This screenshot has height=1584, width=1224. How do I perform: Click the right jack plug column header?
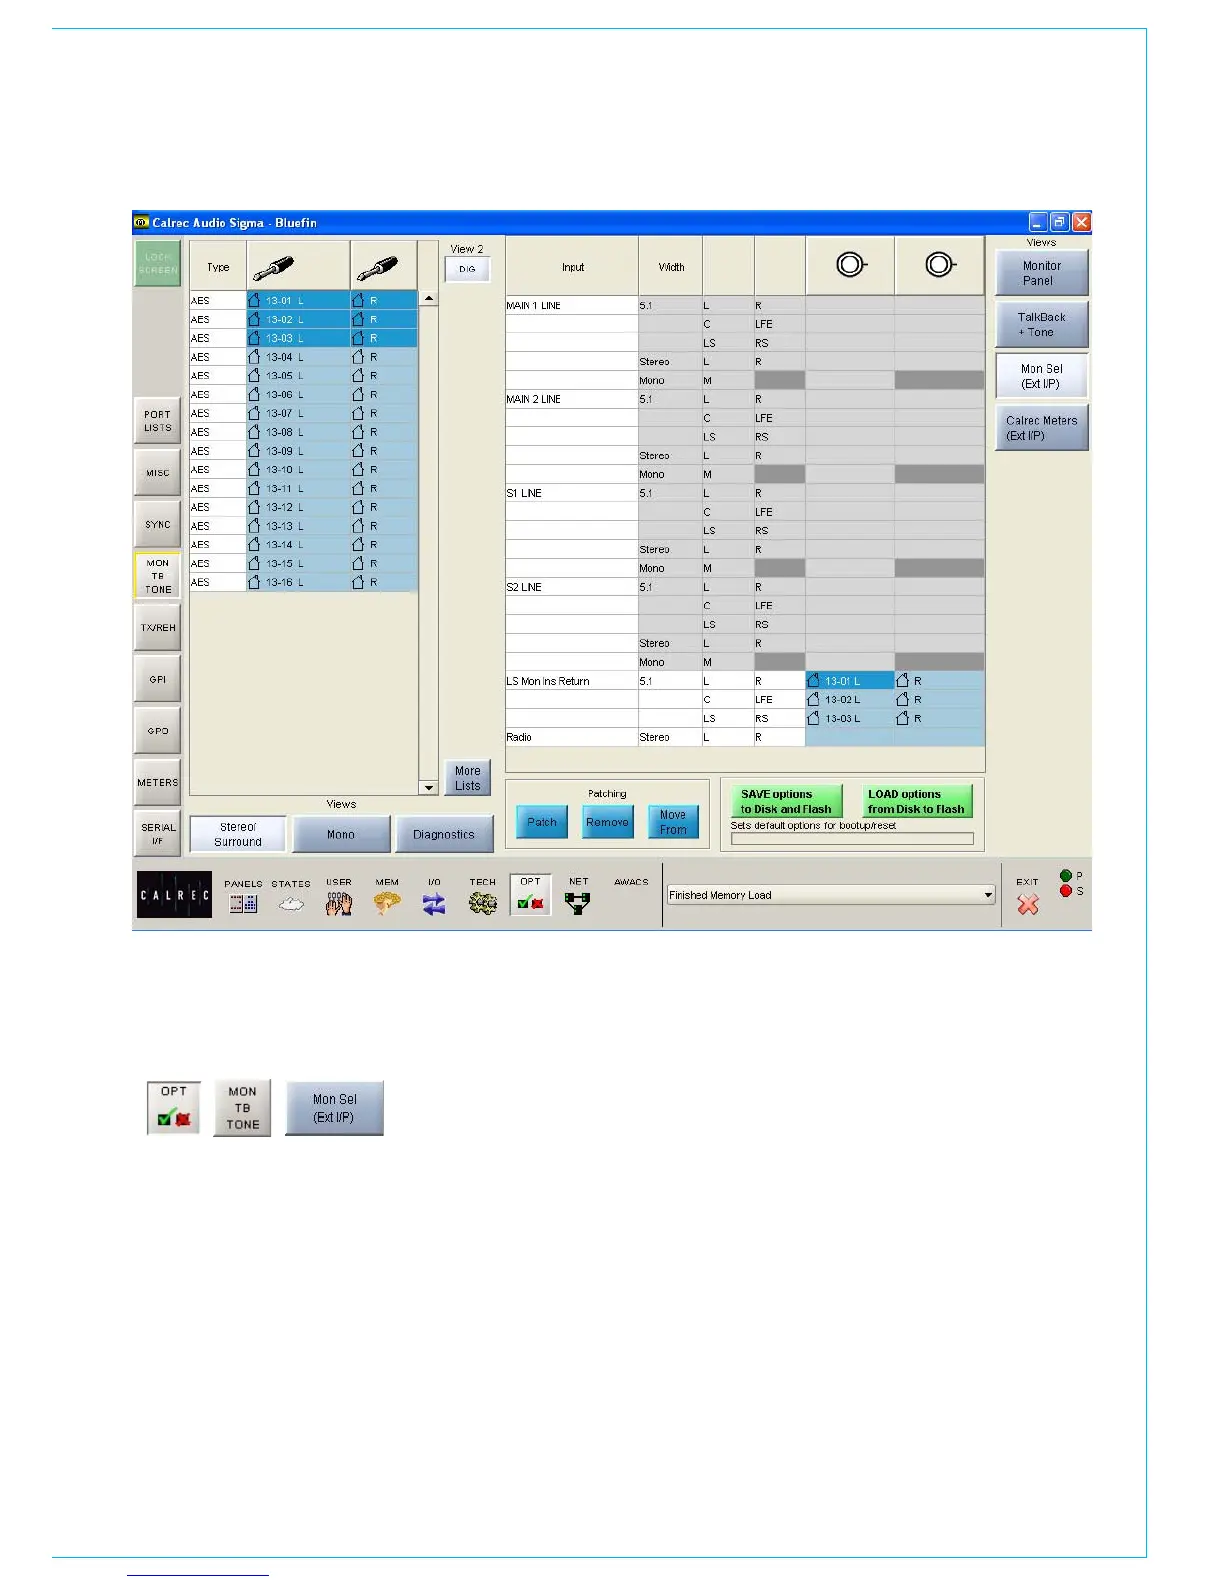pos(384,267)
